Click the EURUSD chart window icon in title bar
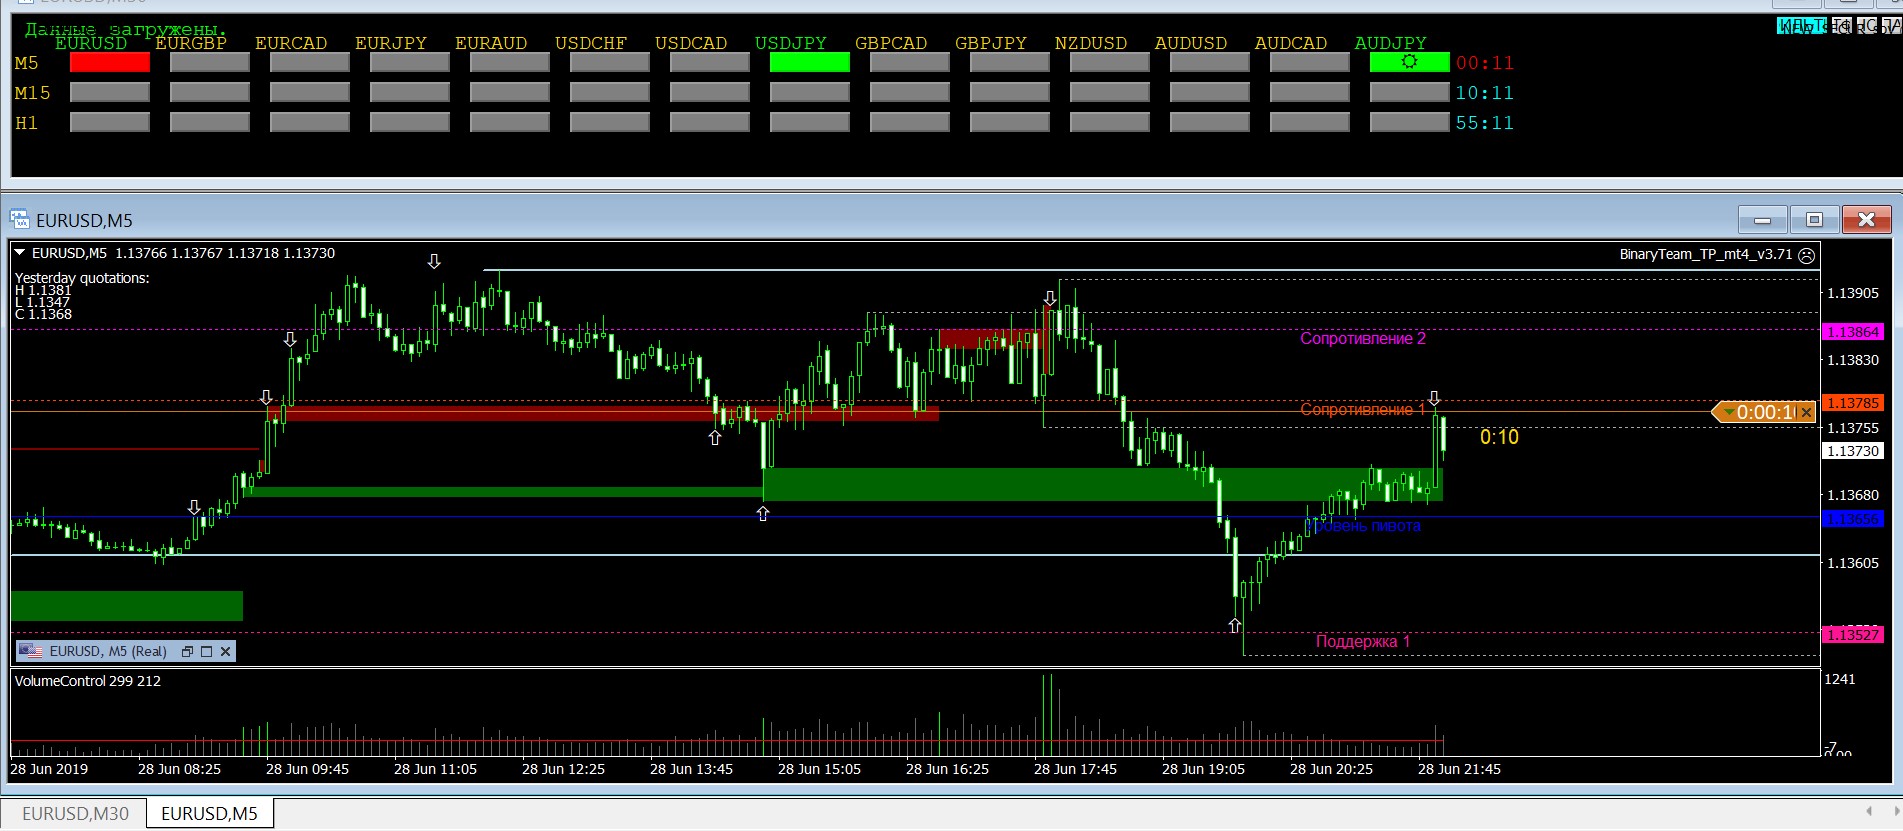1903x831 pixels. 20,220
